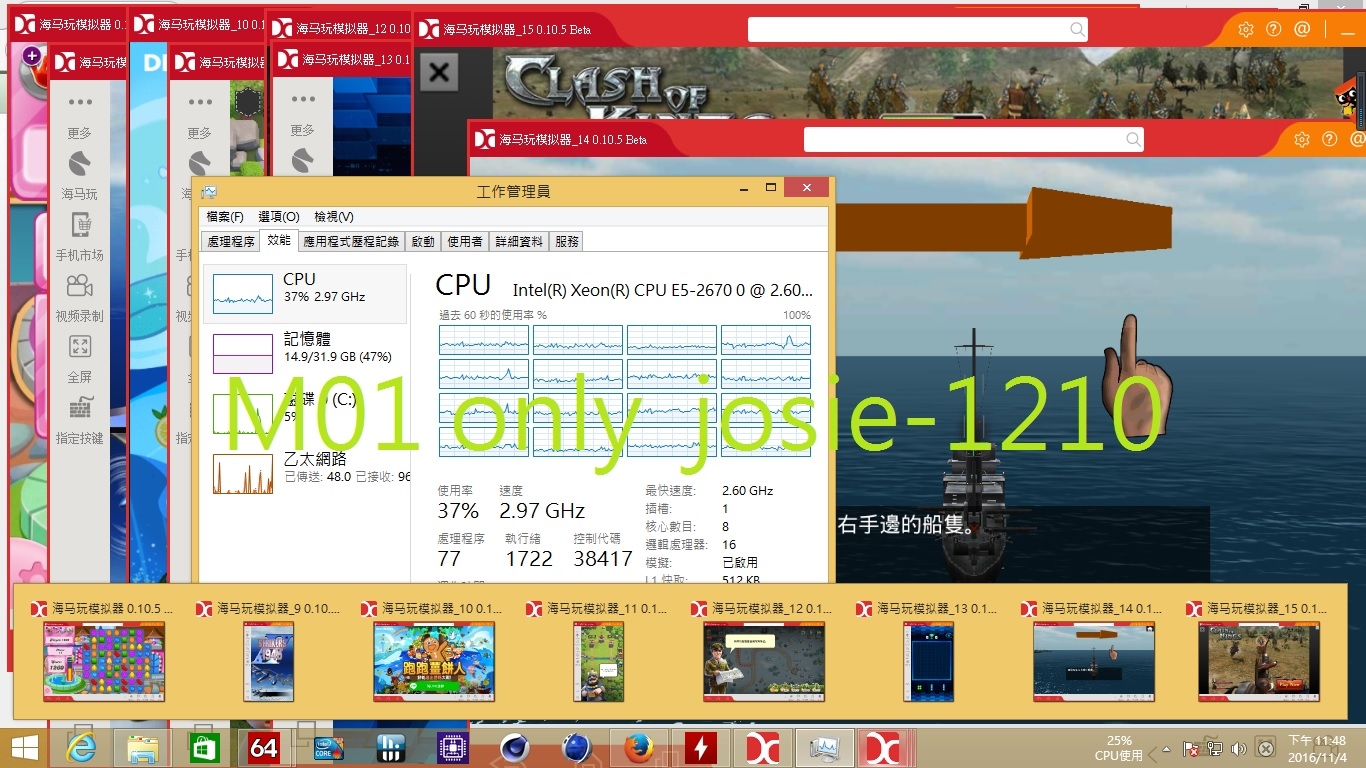The width and height of the screenshot is (1366, 768).
Task: Switch to 應用程式歷程記錄 tab
Action: pyautogui.click(x=351, y=241)
